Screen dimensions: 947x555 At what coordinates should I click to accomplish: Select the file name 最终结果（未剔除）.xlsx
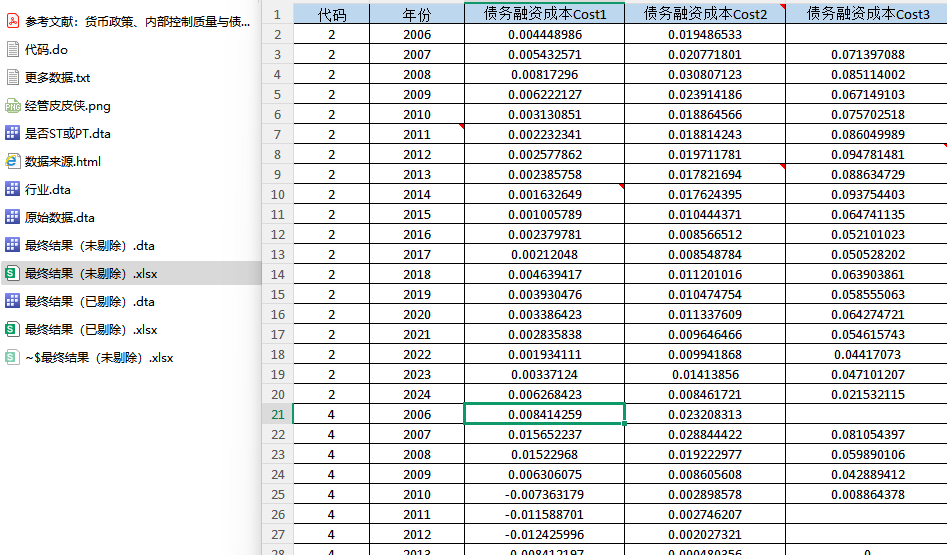[x=91, y=274]
